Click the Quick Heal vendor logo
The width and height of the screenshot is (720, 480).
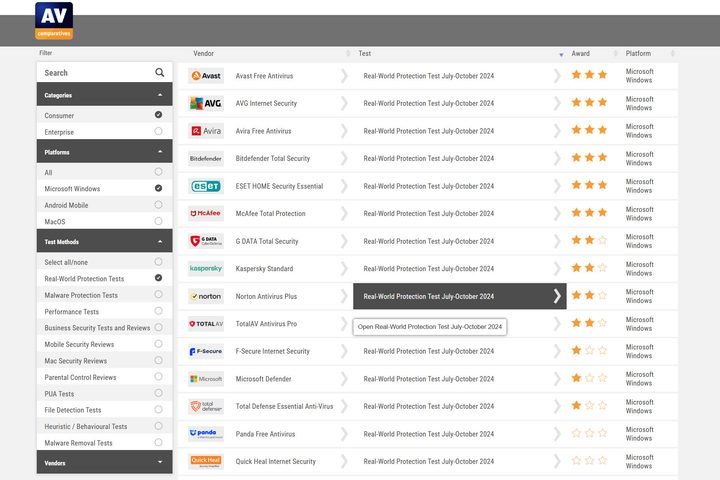coord(206,461)
